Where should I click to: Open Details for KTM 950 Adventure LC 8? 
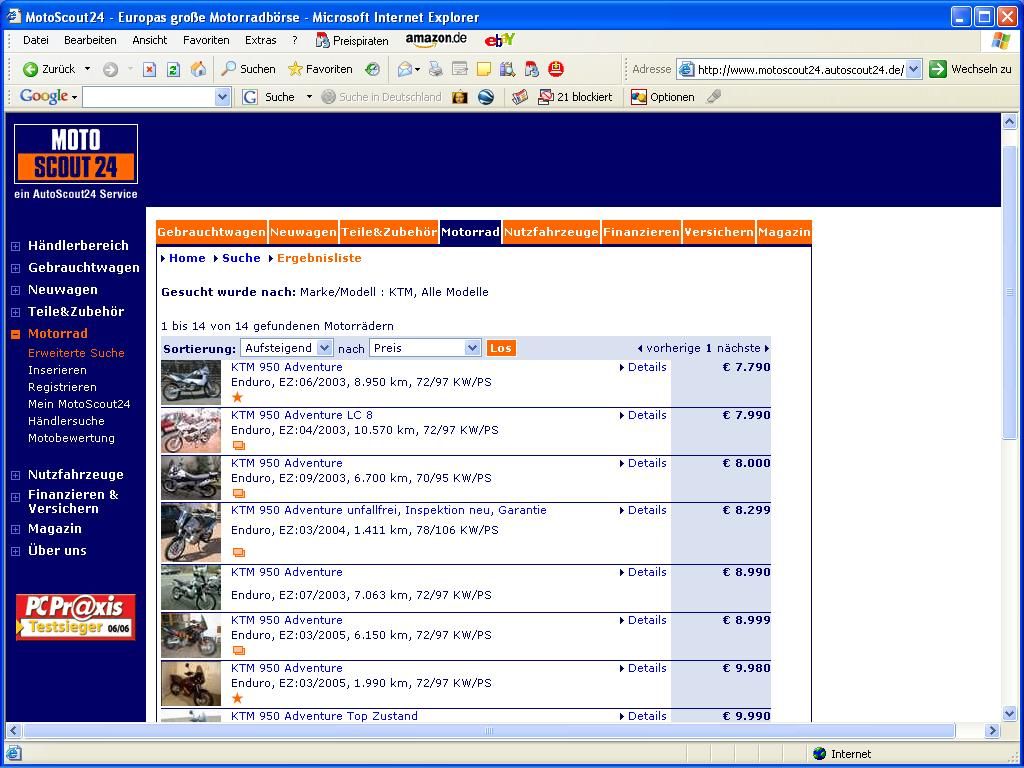(646, 415)
